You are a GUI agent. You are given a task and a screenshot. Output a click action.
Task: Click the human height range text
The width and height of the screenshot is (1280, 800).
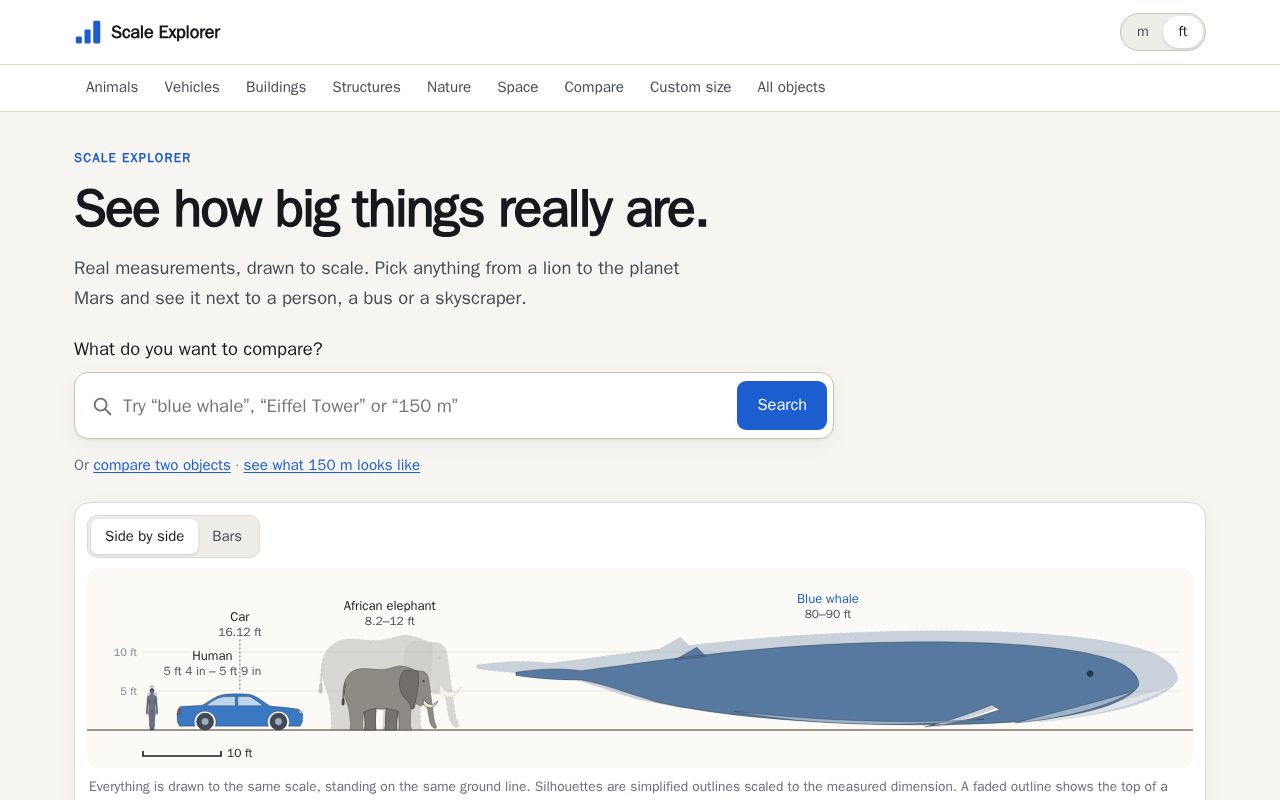[x=213, y=671]
